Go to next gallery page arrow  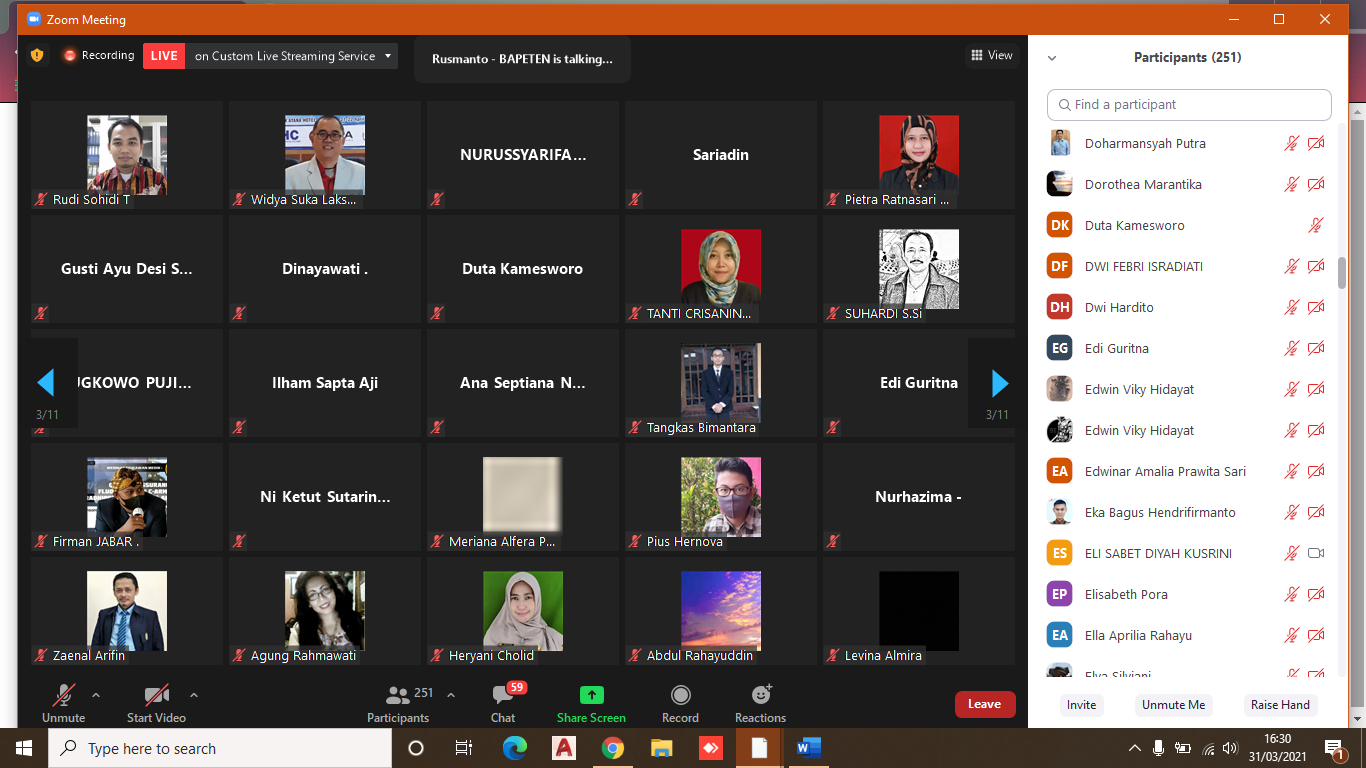pos(999,383)
